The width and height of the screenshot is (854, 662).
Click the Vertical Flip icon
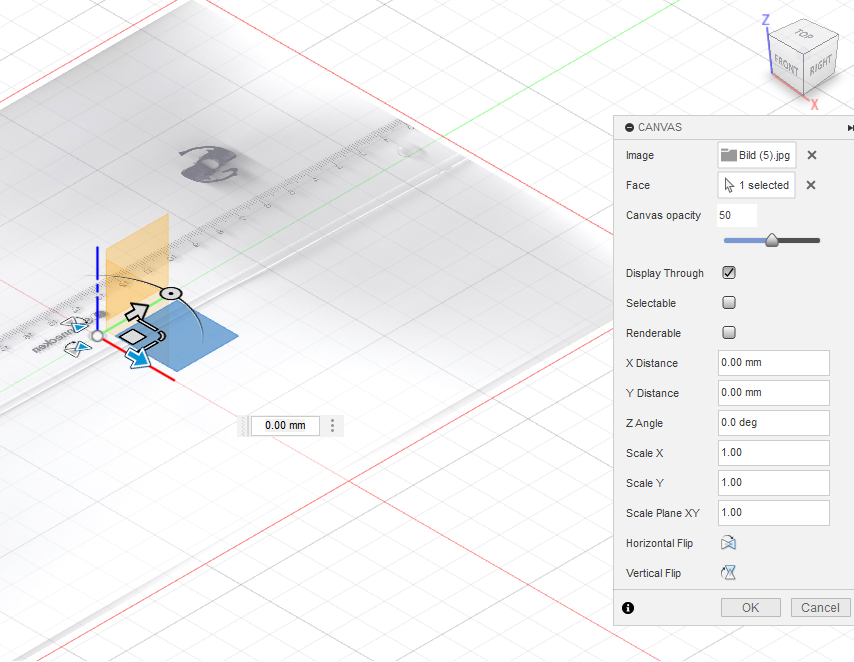pyautogui.click(x=730, y=573)
